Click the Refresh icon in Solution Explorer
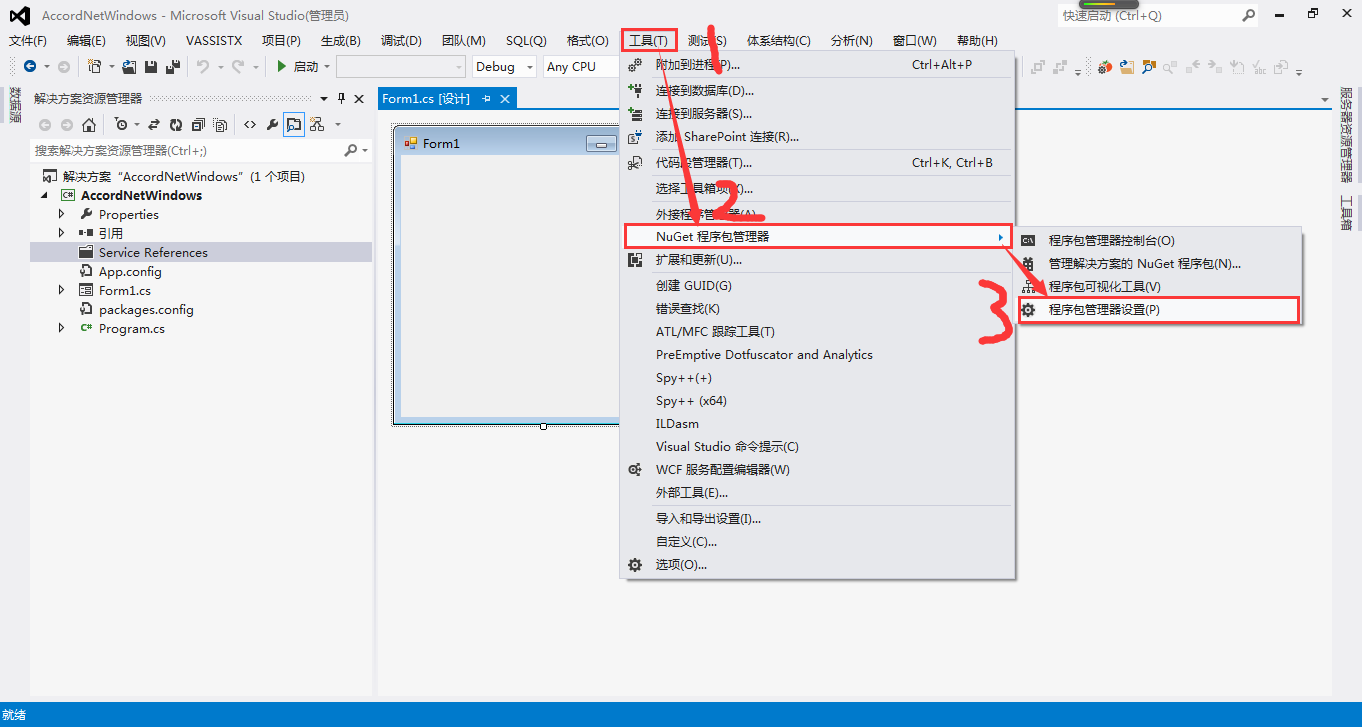Screen dimensions: 1362x727 coord(176,125)
